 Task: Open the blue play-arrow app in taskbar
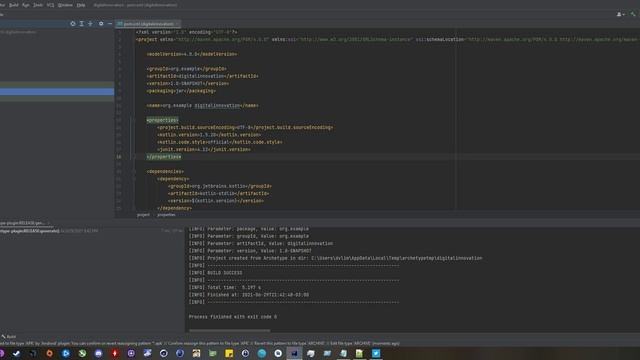(x=66, y=353)
